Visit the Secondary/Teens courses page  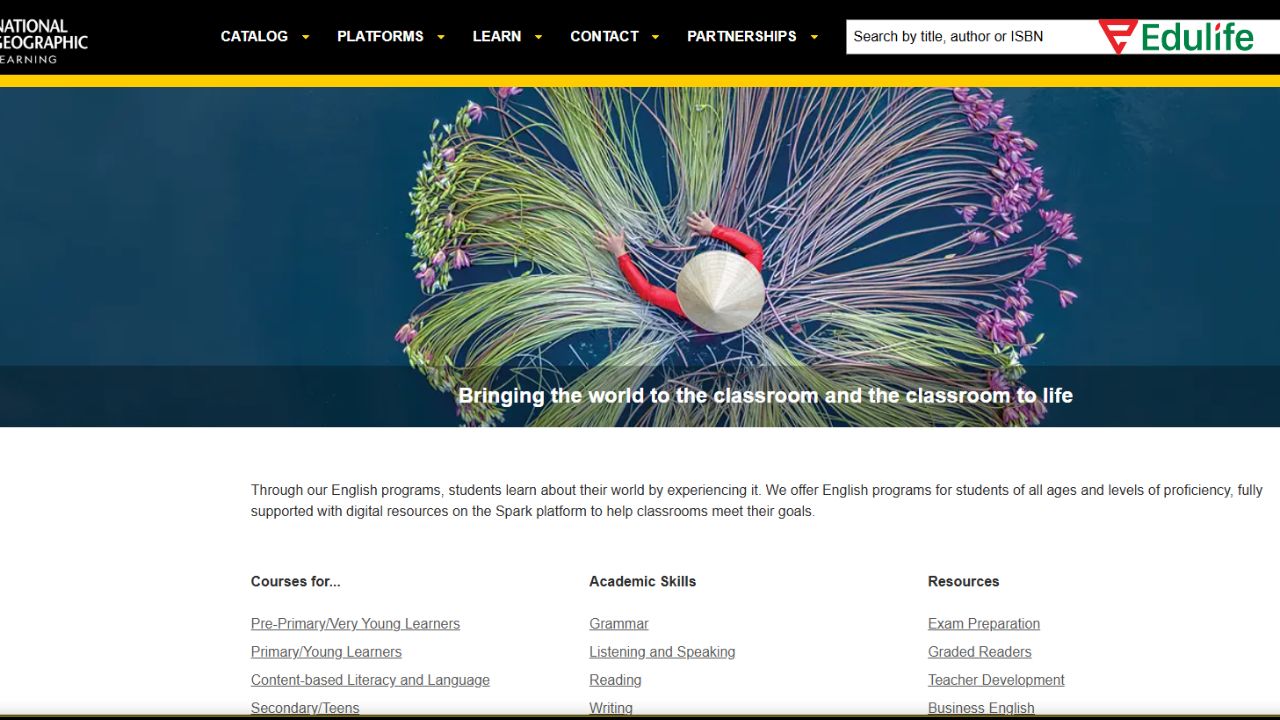point(304,707)
